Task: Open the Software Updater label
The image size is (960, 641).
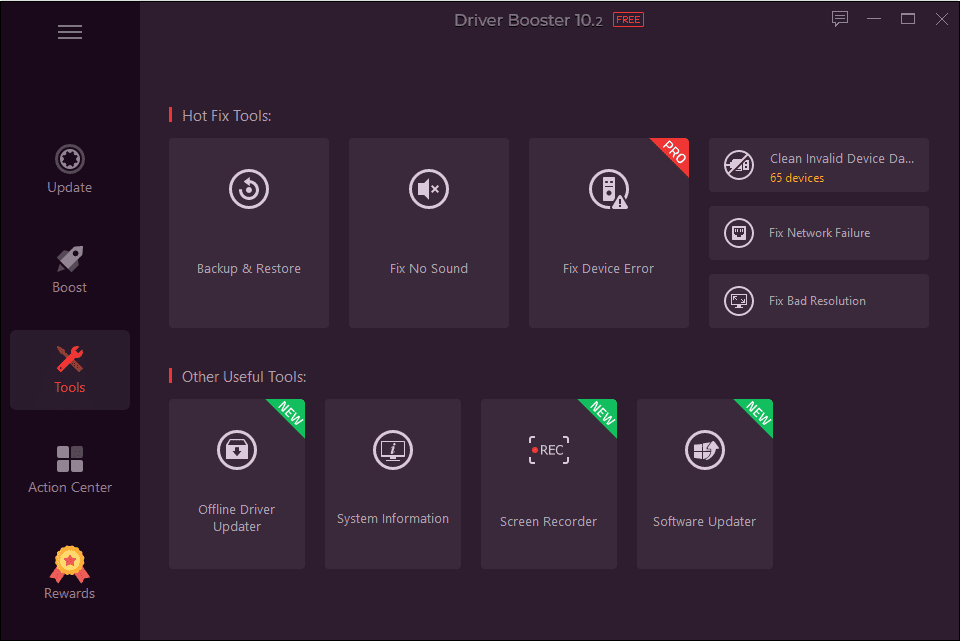Action: click(705, 522)
